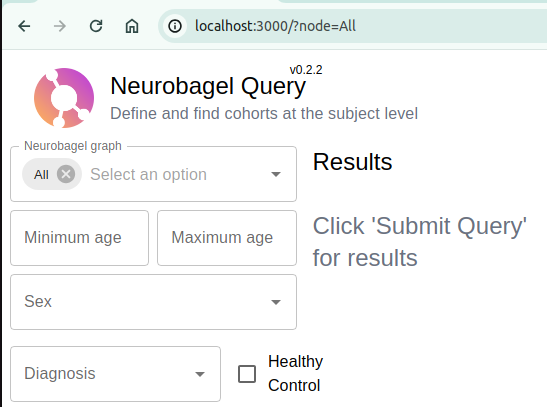The width and height of the screenshot is (547, 407).
Task: Click the 'Neurobagel Query' title text
Action: [208, 86]
